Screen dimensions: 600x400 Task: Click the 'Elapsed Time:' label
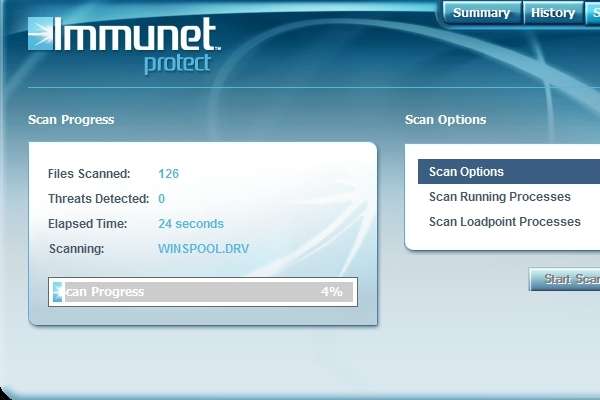click(x=88, y=224)
